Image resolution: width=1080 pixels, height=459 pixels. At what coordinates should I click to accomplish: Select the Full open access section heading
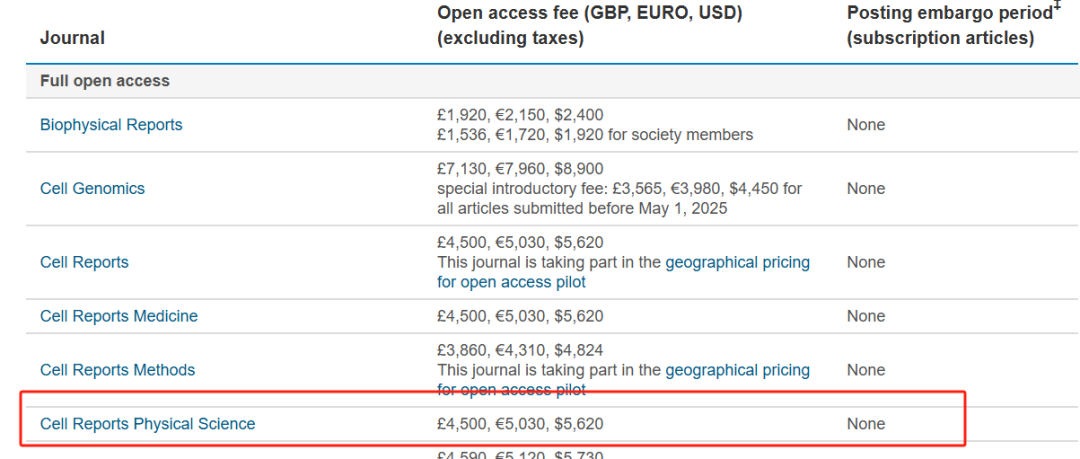coord(105,81)
